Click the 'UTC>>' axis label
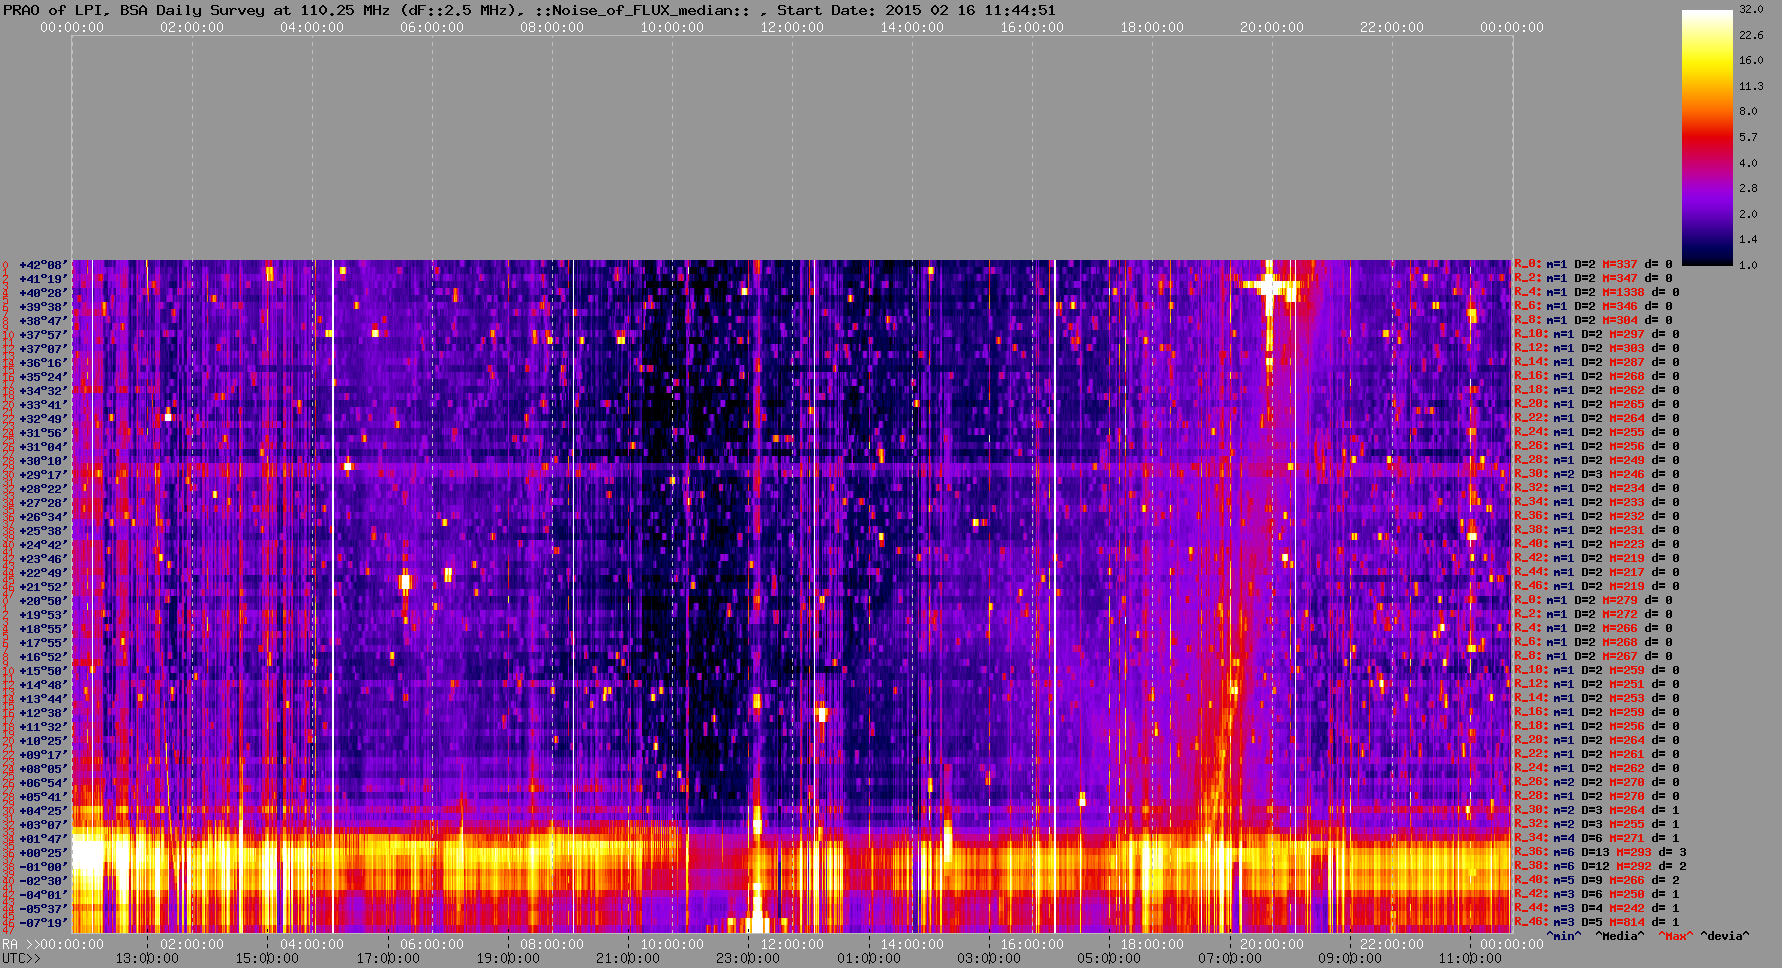 pos(21,958)
